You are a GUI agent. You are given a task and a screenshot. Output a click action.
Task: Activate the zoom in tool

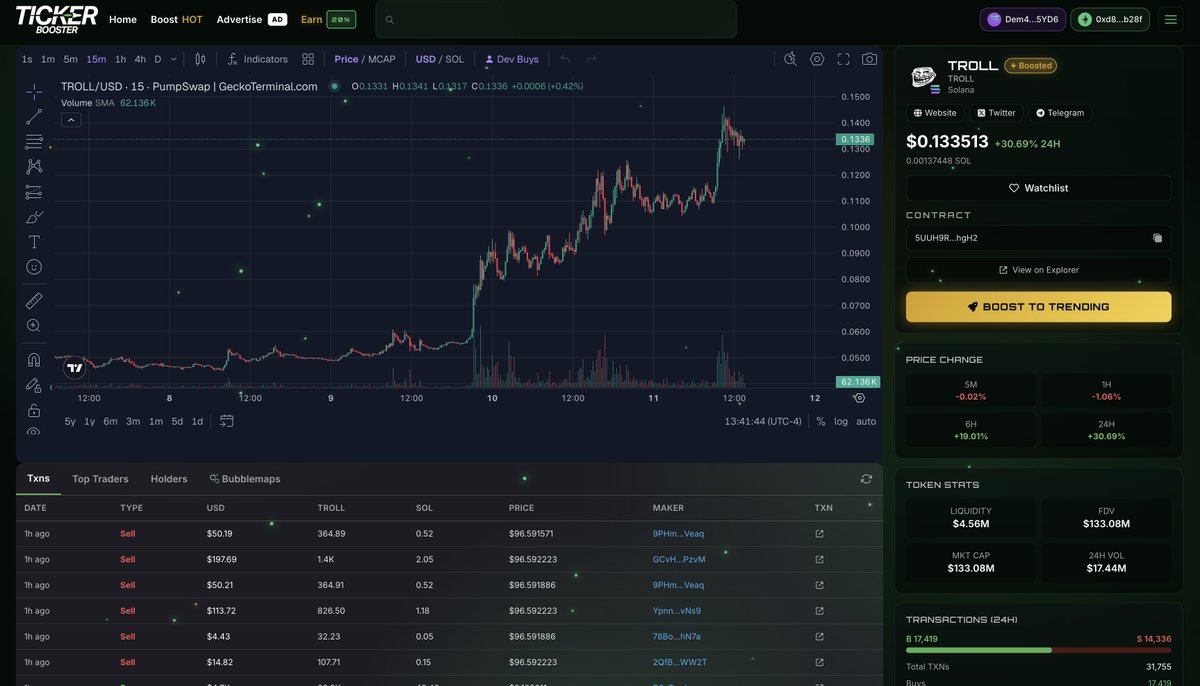(x=34, y=326)
